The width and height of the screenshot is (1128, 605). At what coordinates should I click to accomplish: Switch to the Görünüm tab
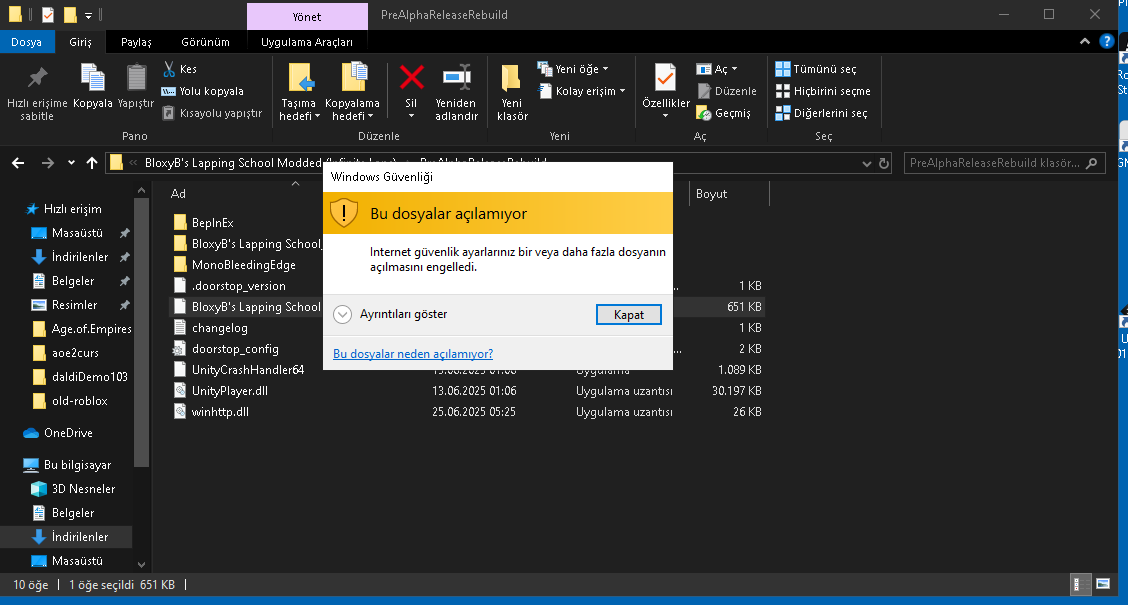click(205, 42)
